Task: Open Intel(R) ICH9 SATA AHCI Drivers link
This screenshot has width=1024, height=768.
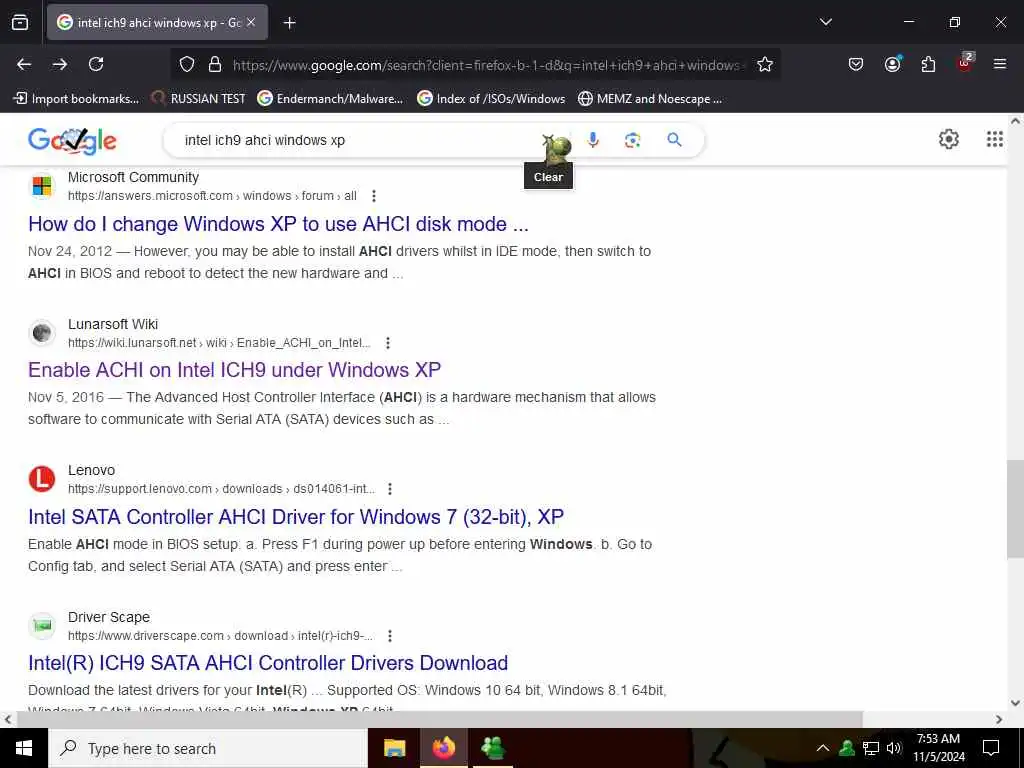Action: (x=268, y=663)
